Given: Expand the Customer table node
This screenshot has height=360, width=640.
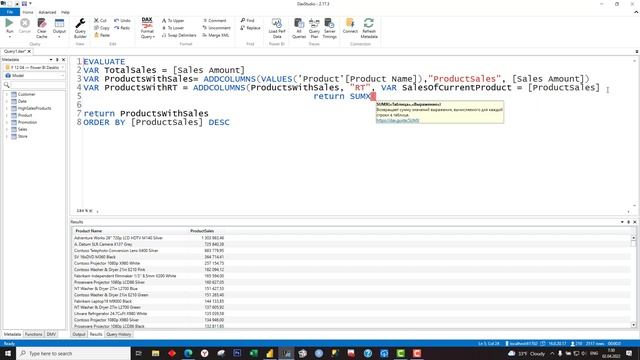Looking at the screenshot, I should (7, 94).
